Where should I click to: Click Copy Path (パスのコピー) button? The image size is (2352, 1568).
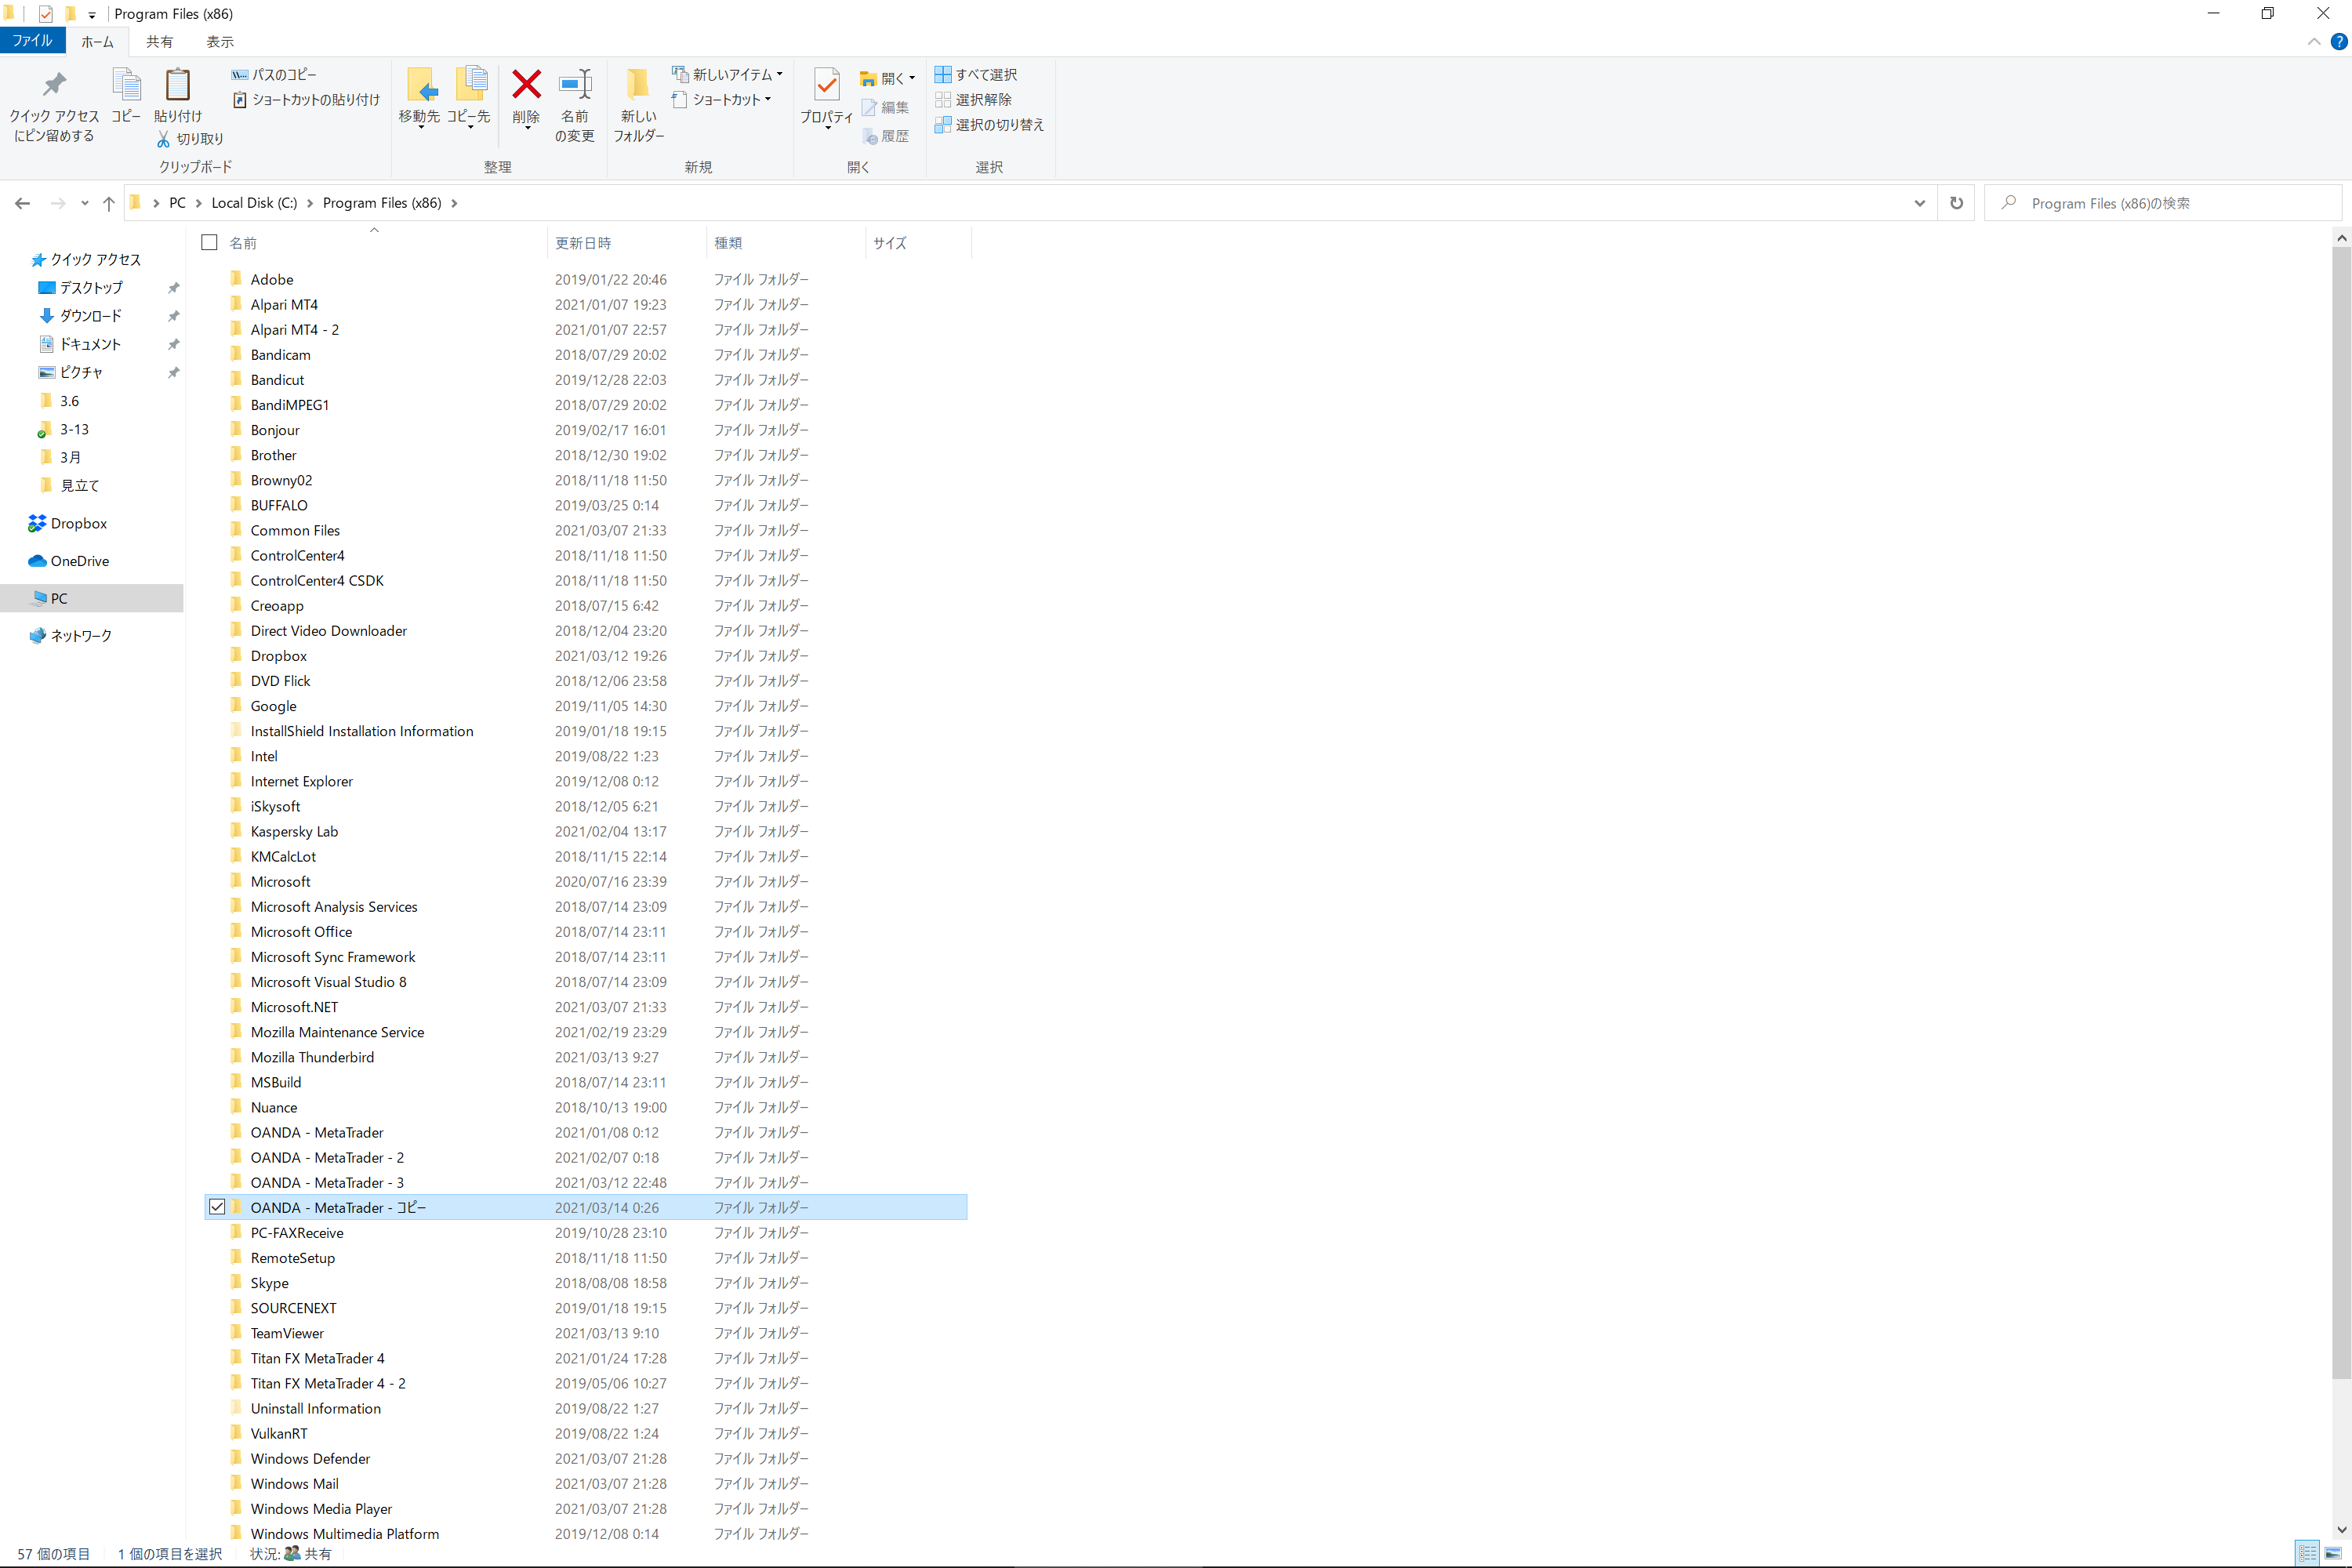point(274,75)
